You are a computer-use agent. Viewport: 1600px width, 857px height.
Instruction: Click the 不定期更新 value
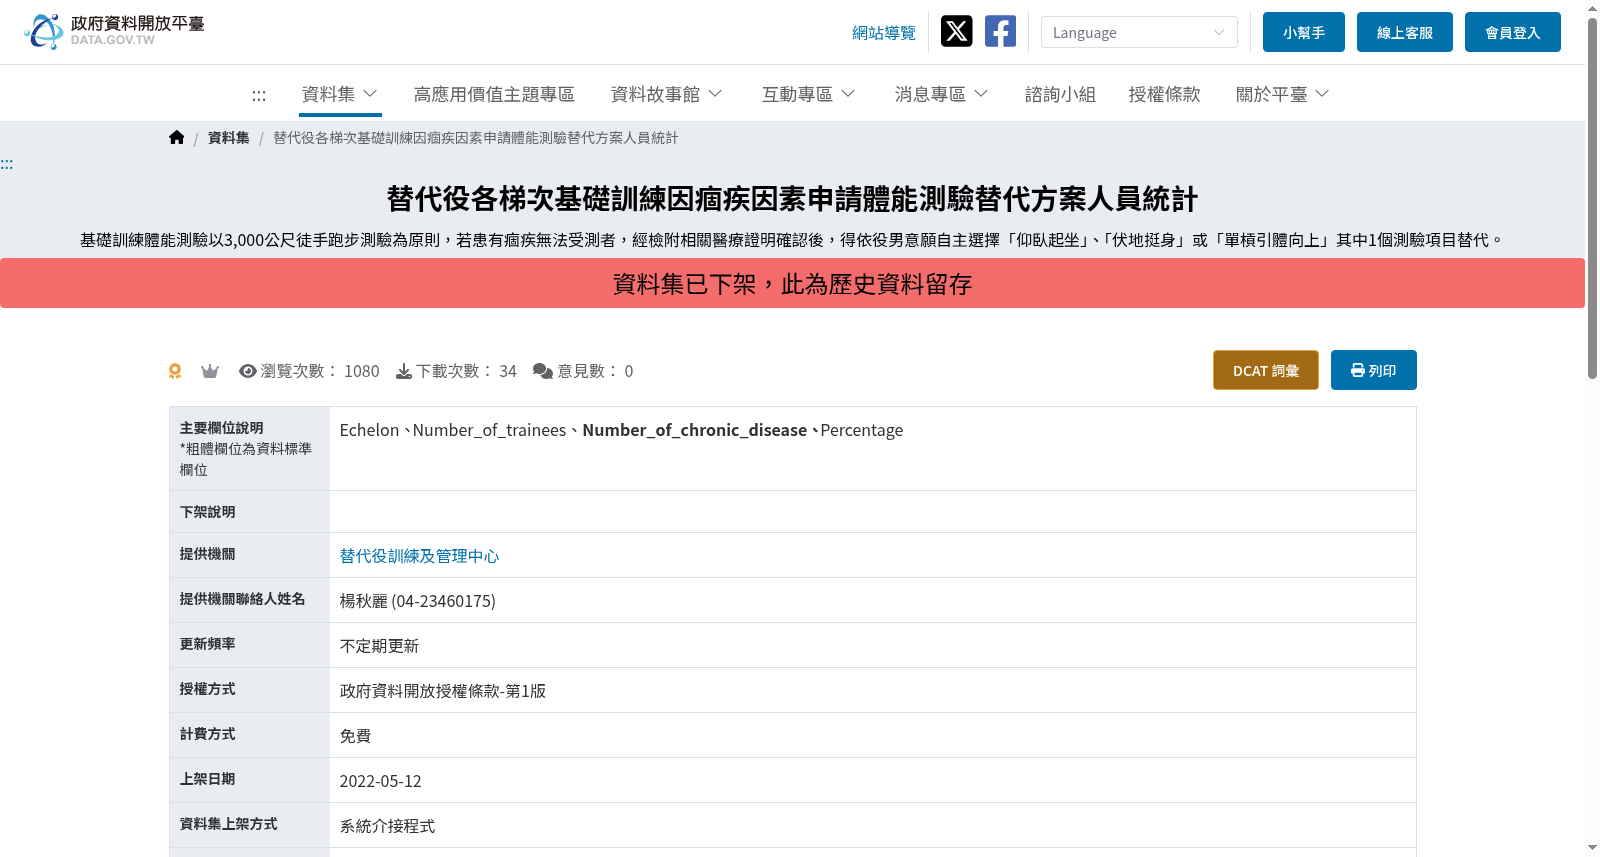click(379, 646)
